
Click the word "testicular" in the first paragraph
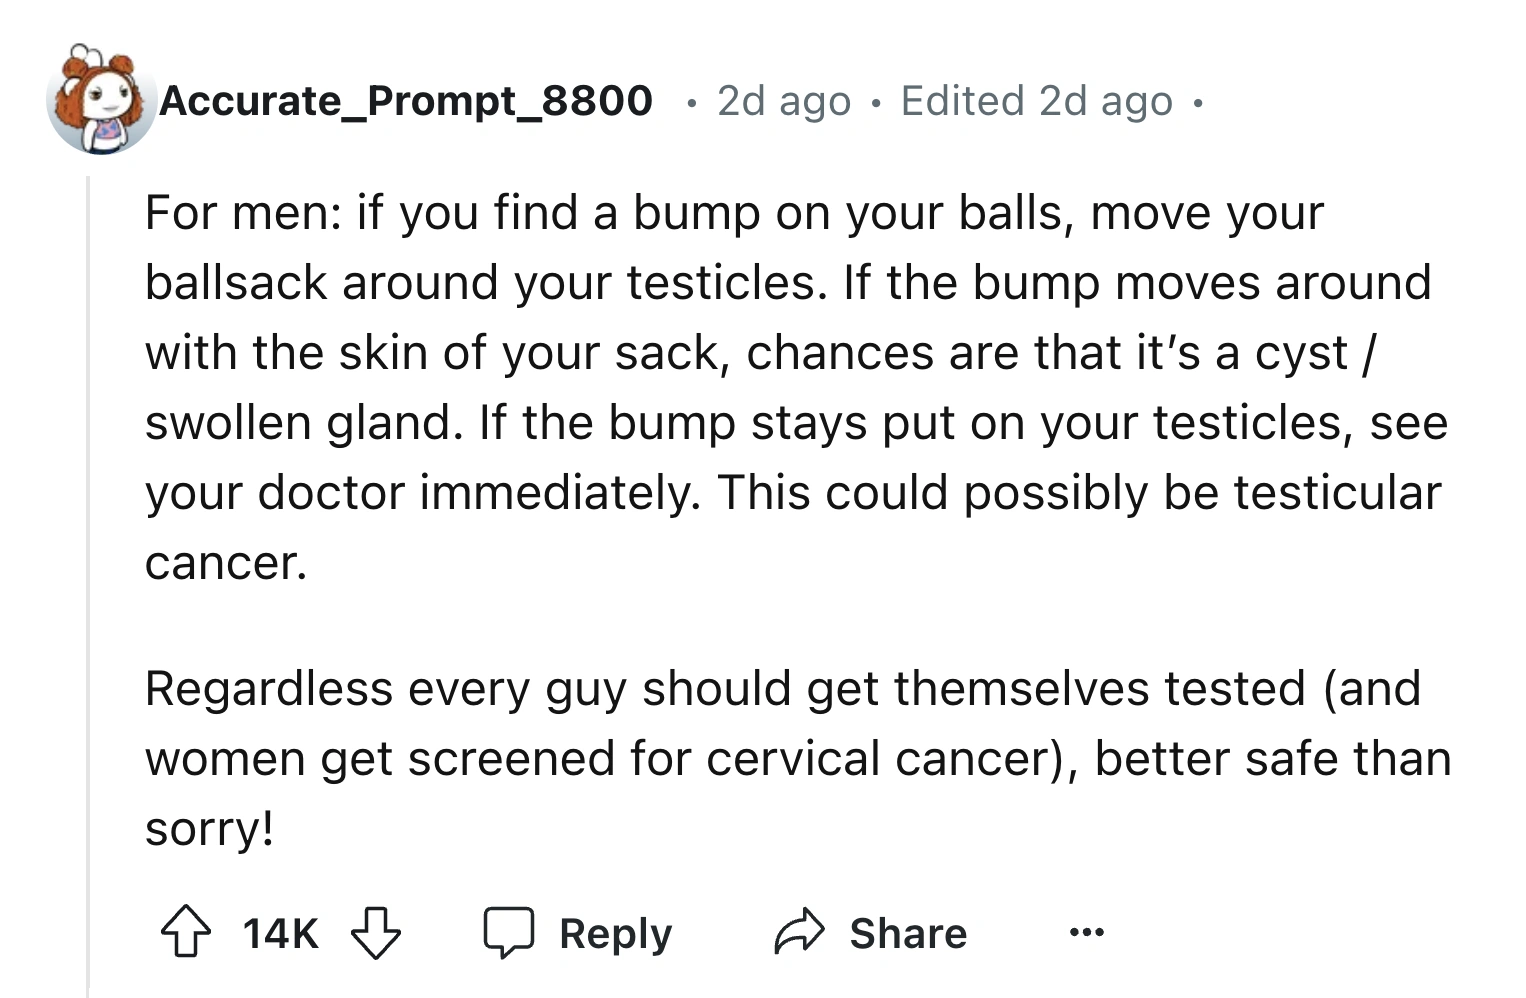tap(1337, 493)
